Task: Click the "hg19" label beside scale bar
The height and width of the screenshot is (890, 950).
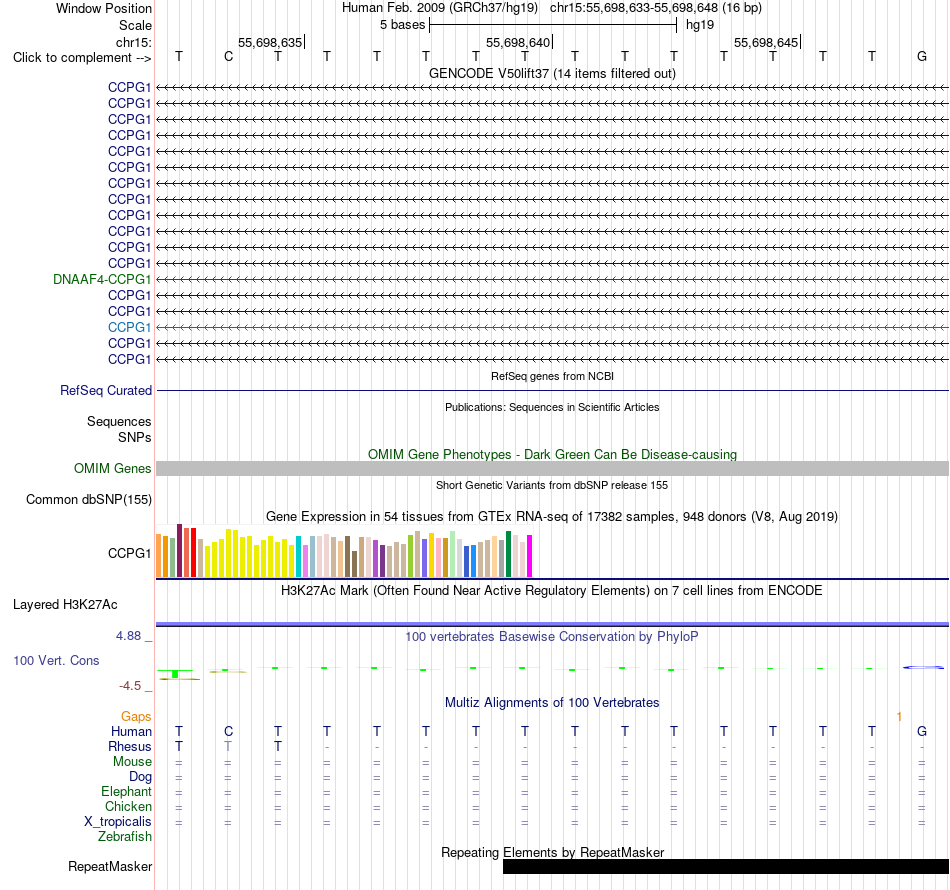Action: pos(700,25)
